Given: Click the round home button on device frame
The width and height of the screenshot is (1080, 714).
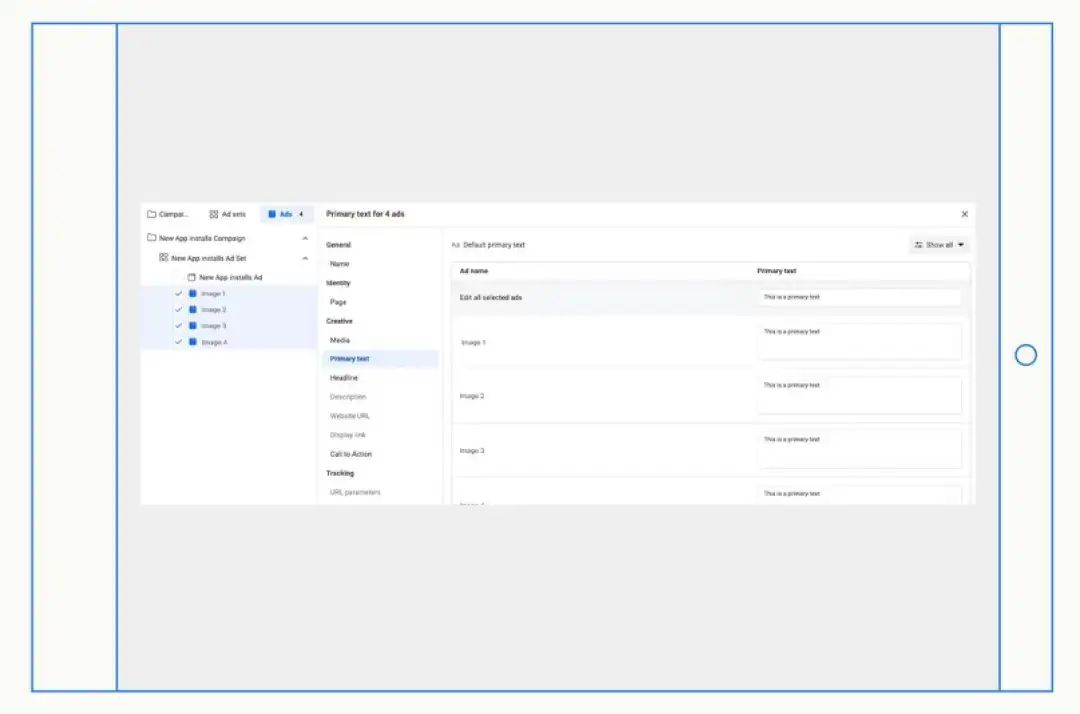Looking at the screenshot, I should click(1026, 355).
